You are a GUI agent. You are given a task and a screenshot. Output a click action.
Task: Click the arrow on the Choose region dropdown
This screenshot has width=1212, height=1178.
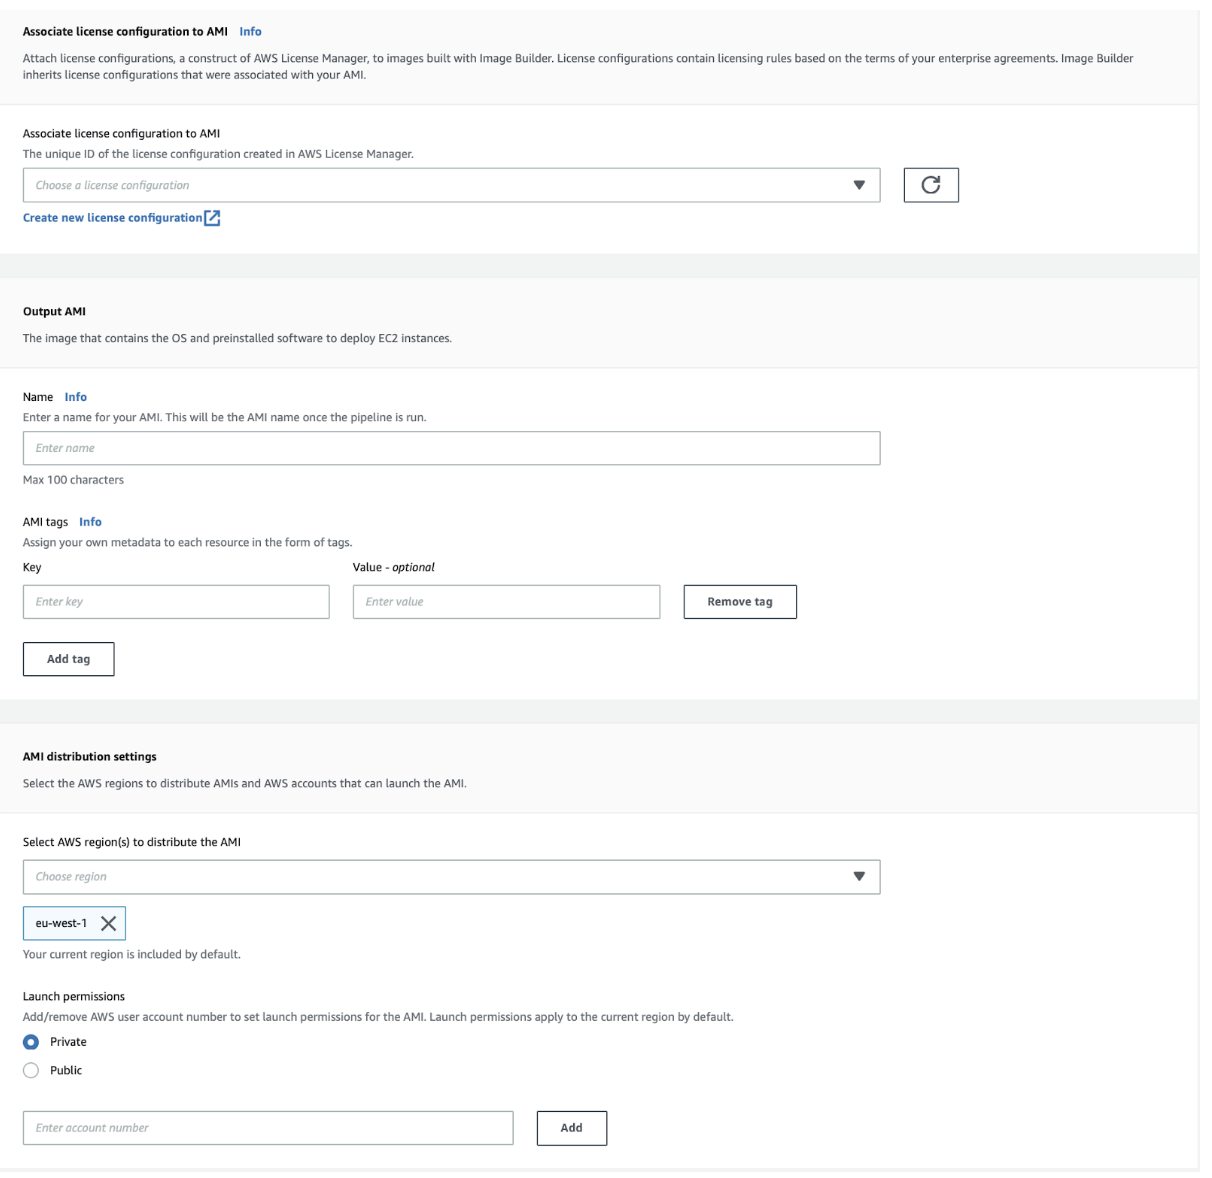click(x=858, y=877)
